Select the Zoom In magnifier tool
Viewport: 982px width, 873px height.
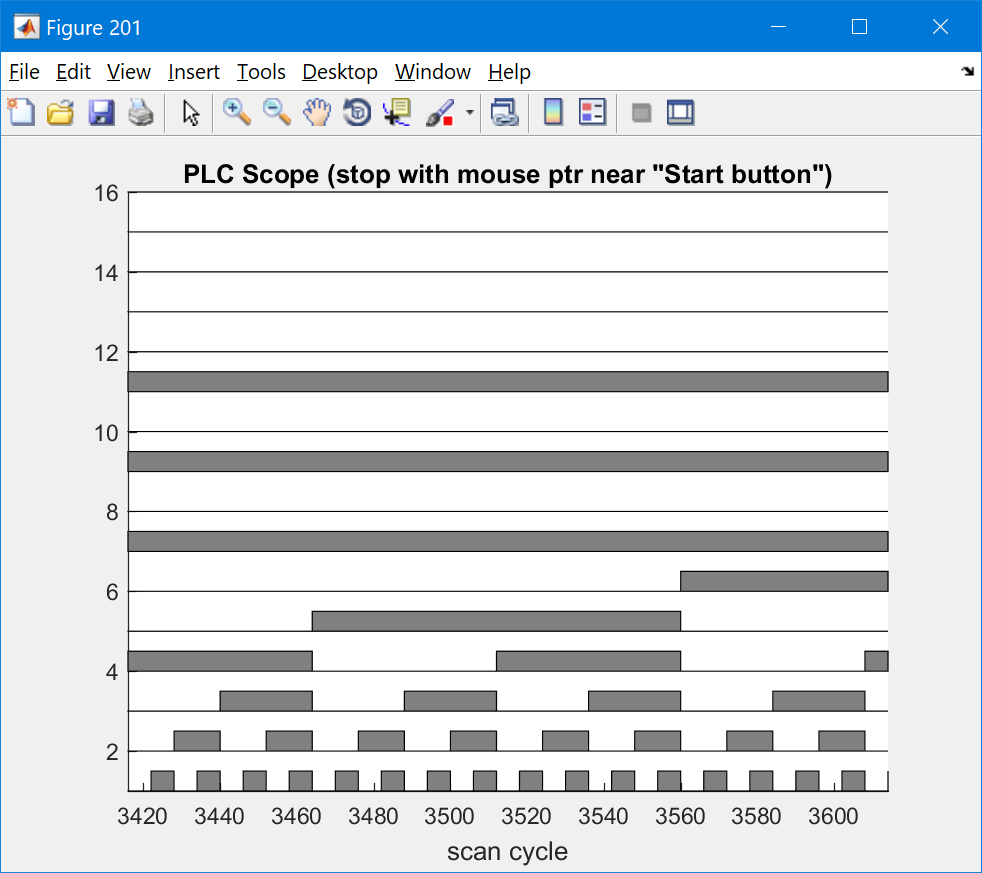pos(237,113)
